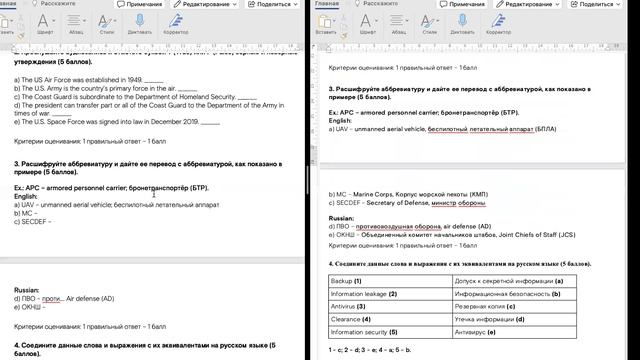Select Главная tab in left window
This screenshot has width=640, height=360.
coord(8,4)
